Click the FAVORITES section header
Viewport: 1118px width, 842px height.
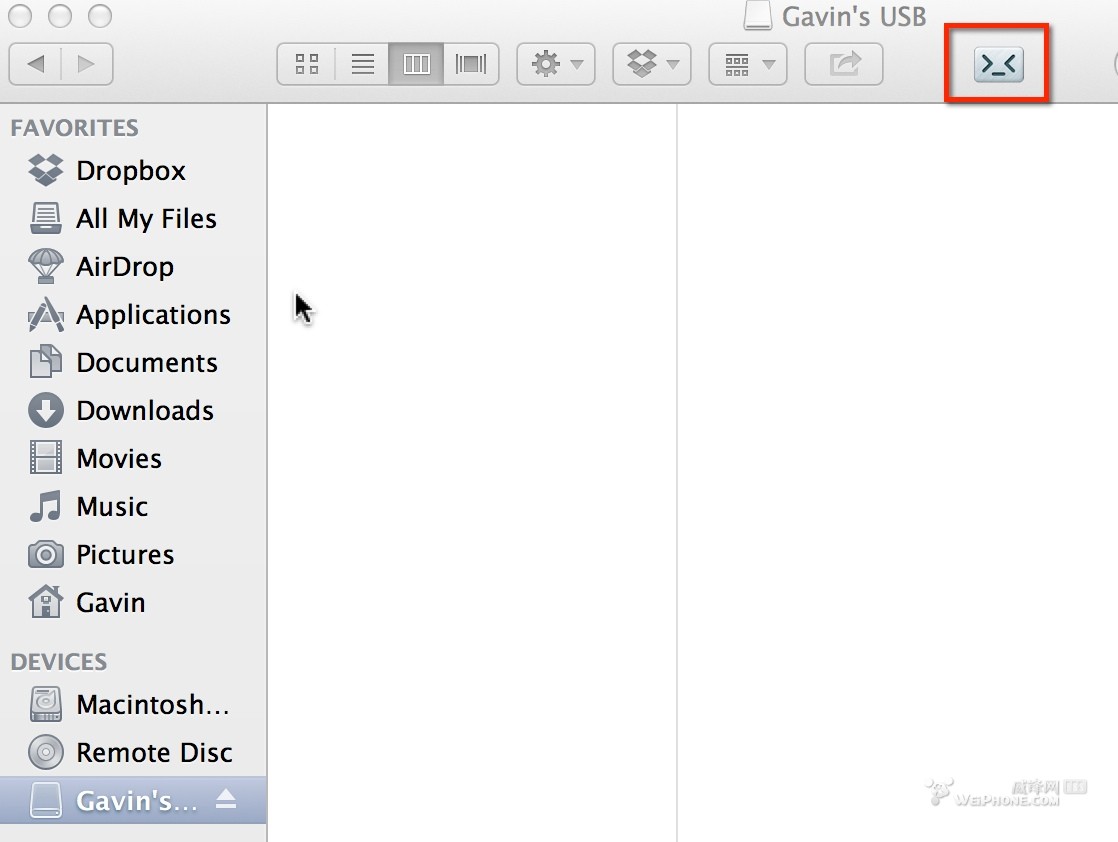[75, 128]
